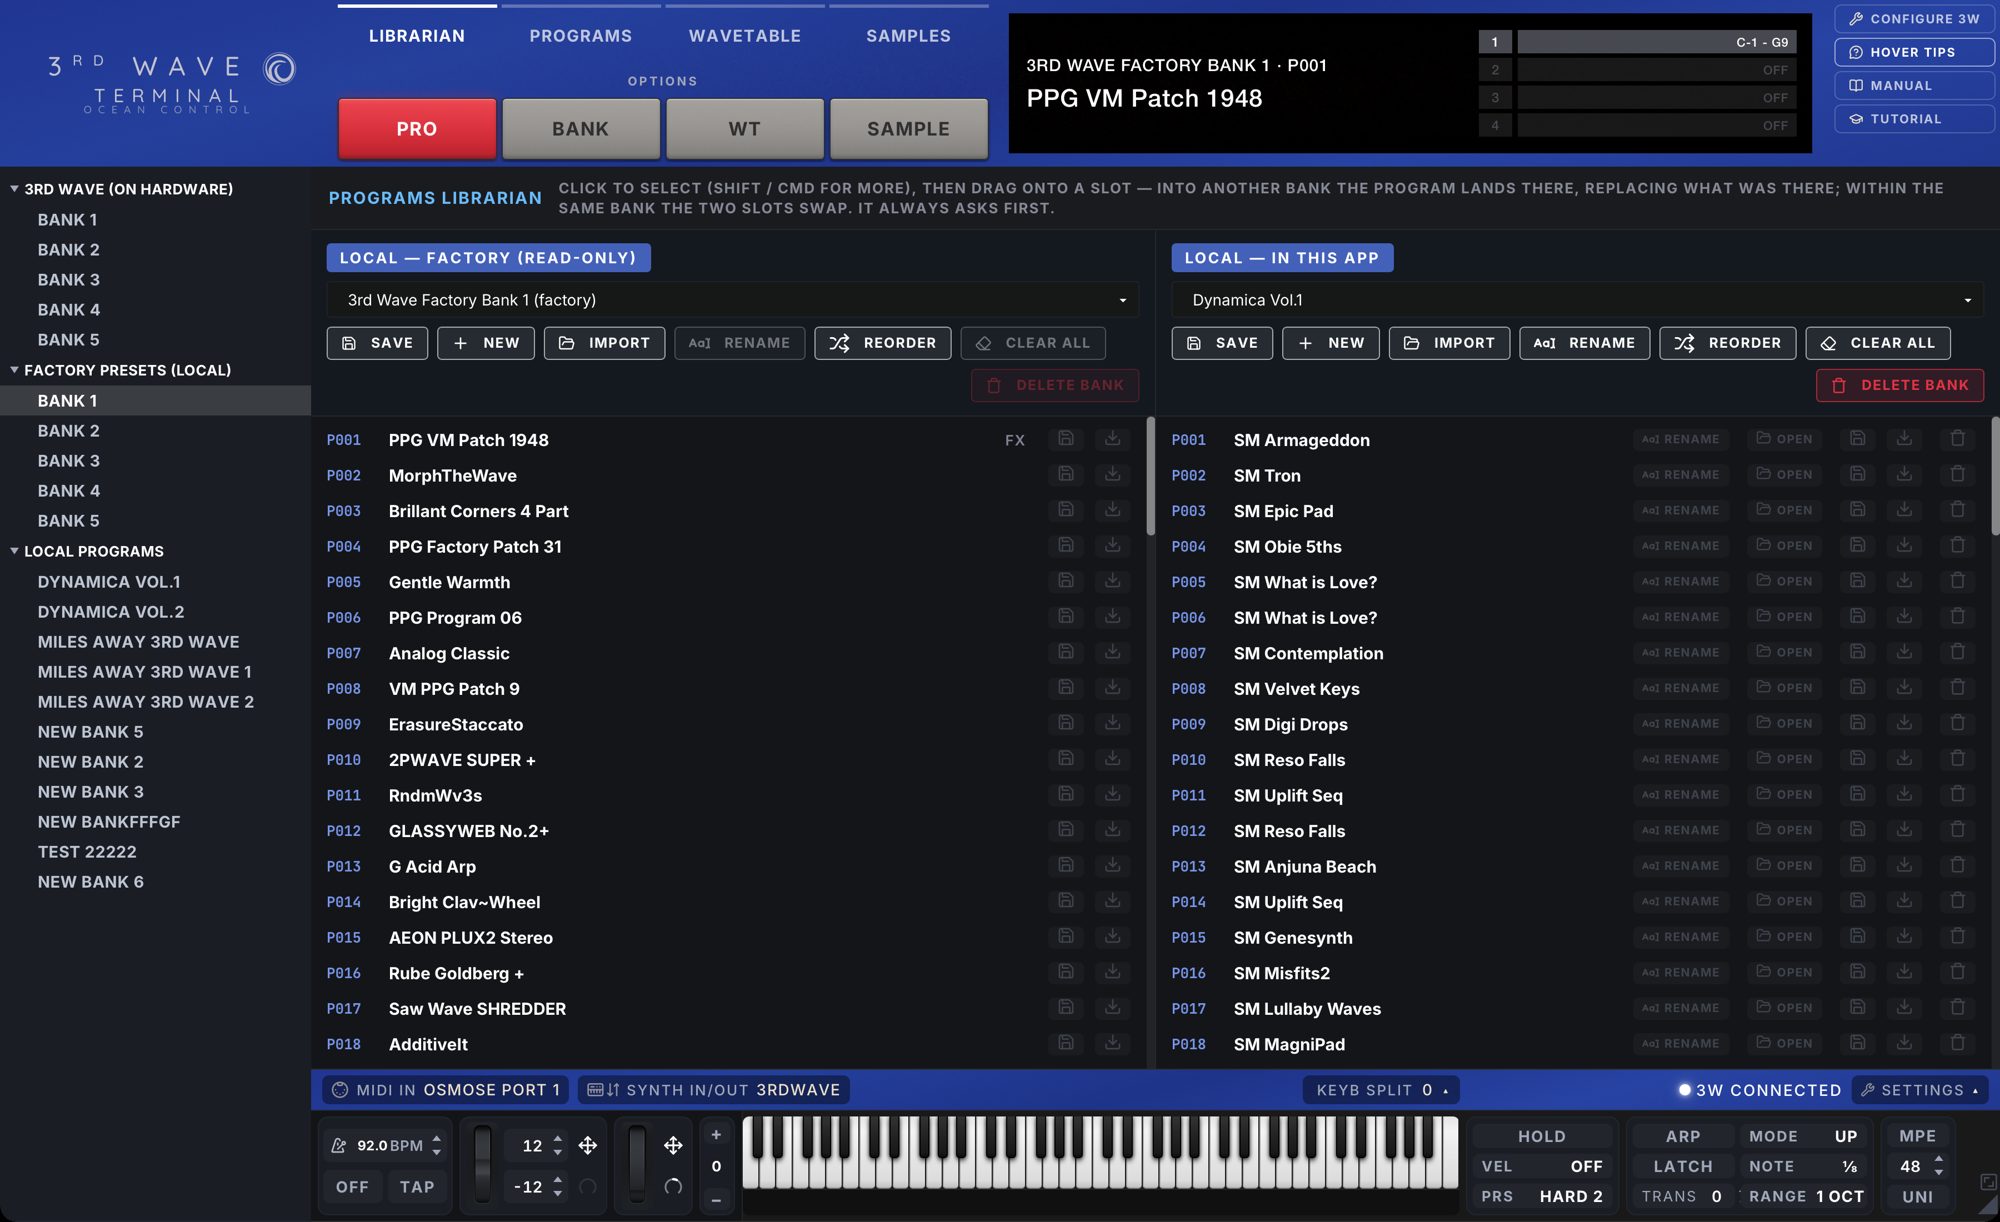
Task: Choose the BANK option button
Action: (581, 129)
